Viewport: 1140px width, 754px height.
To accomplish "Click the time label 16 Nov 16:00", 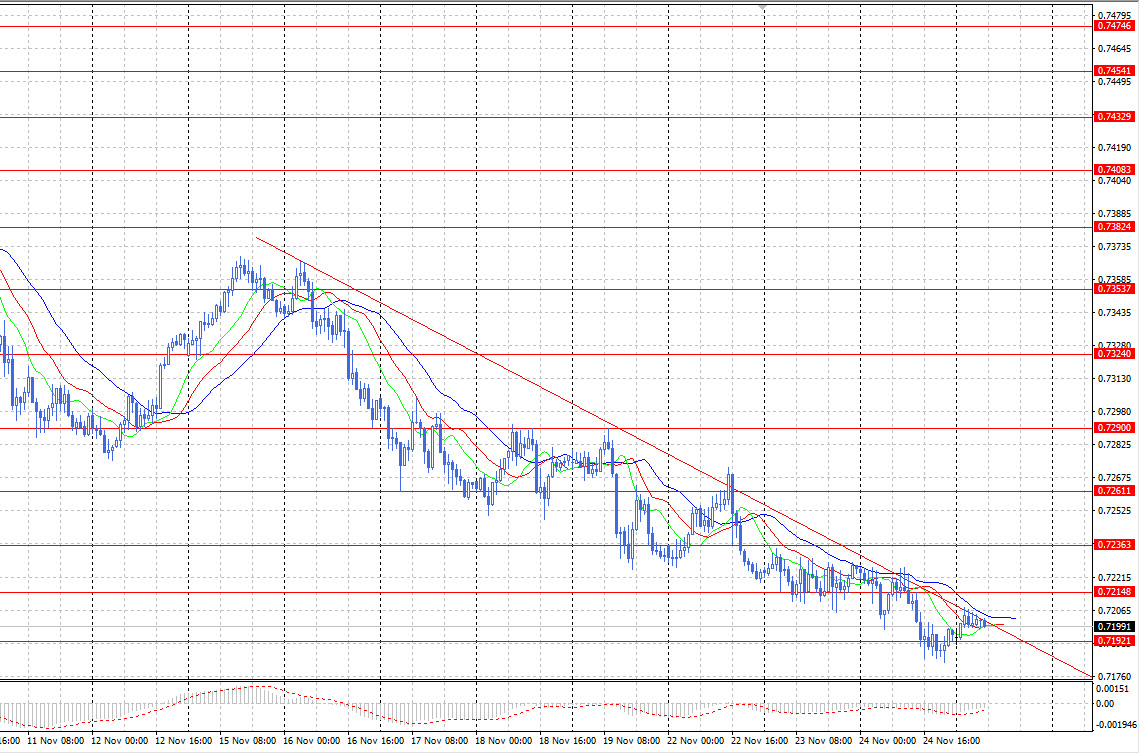I will coord(375,741).
